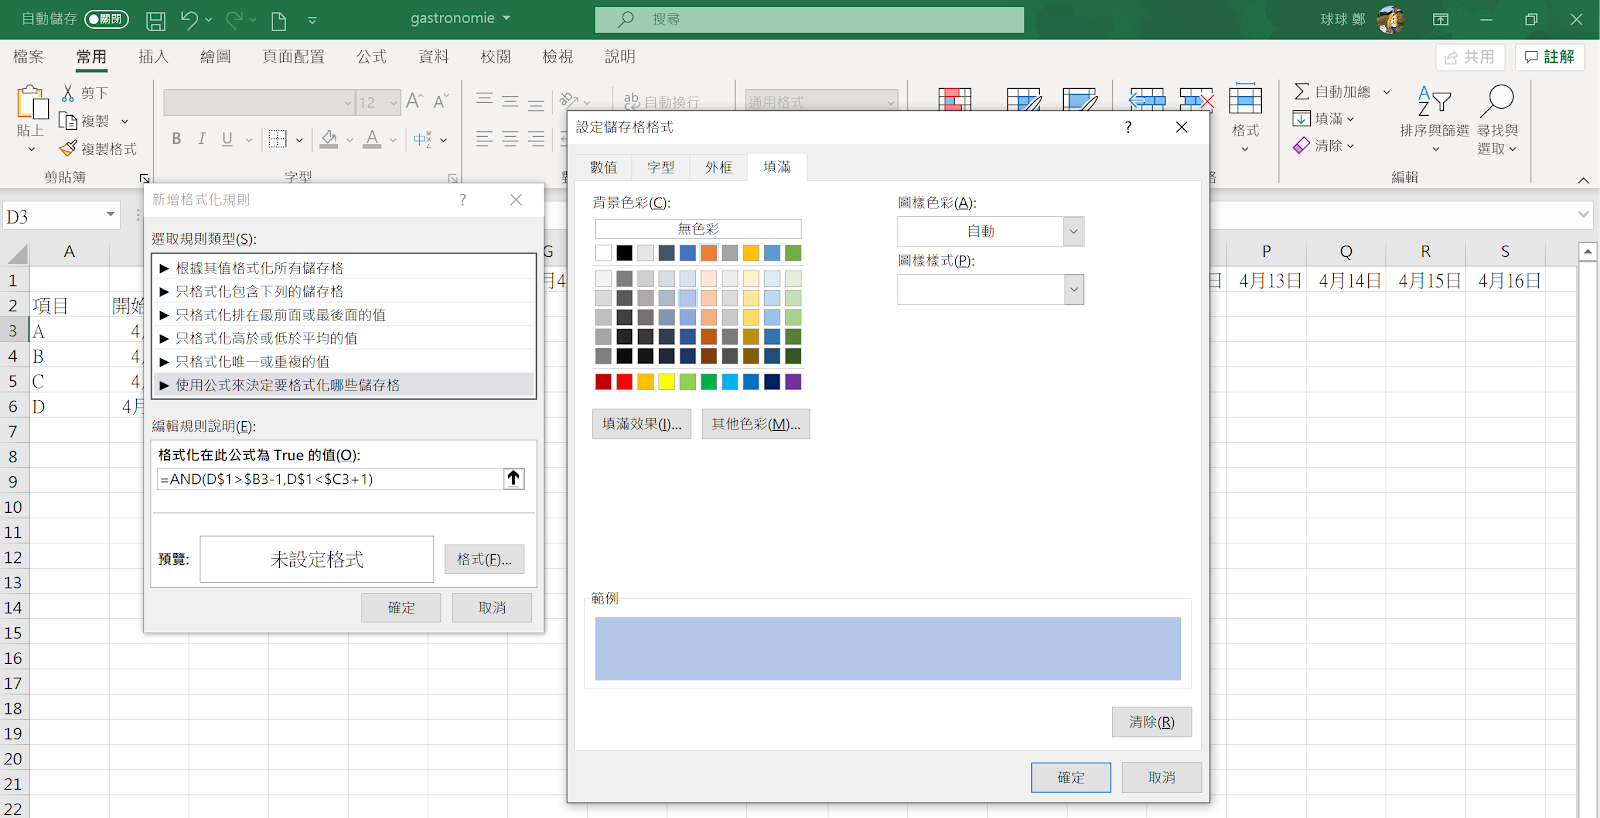This screenshot has width=1600, height=818.
Task: Open the Pattern Style dropdown
Action: pos(1073,290)
